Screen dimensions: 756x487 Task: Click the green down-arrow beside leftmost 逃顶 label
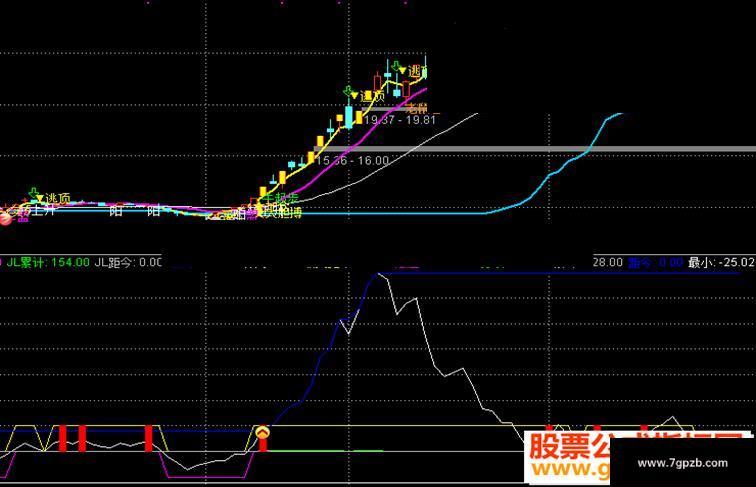[34, 193]
